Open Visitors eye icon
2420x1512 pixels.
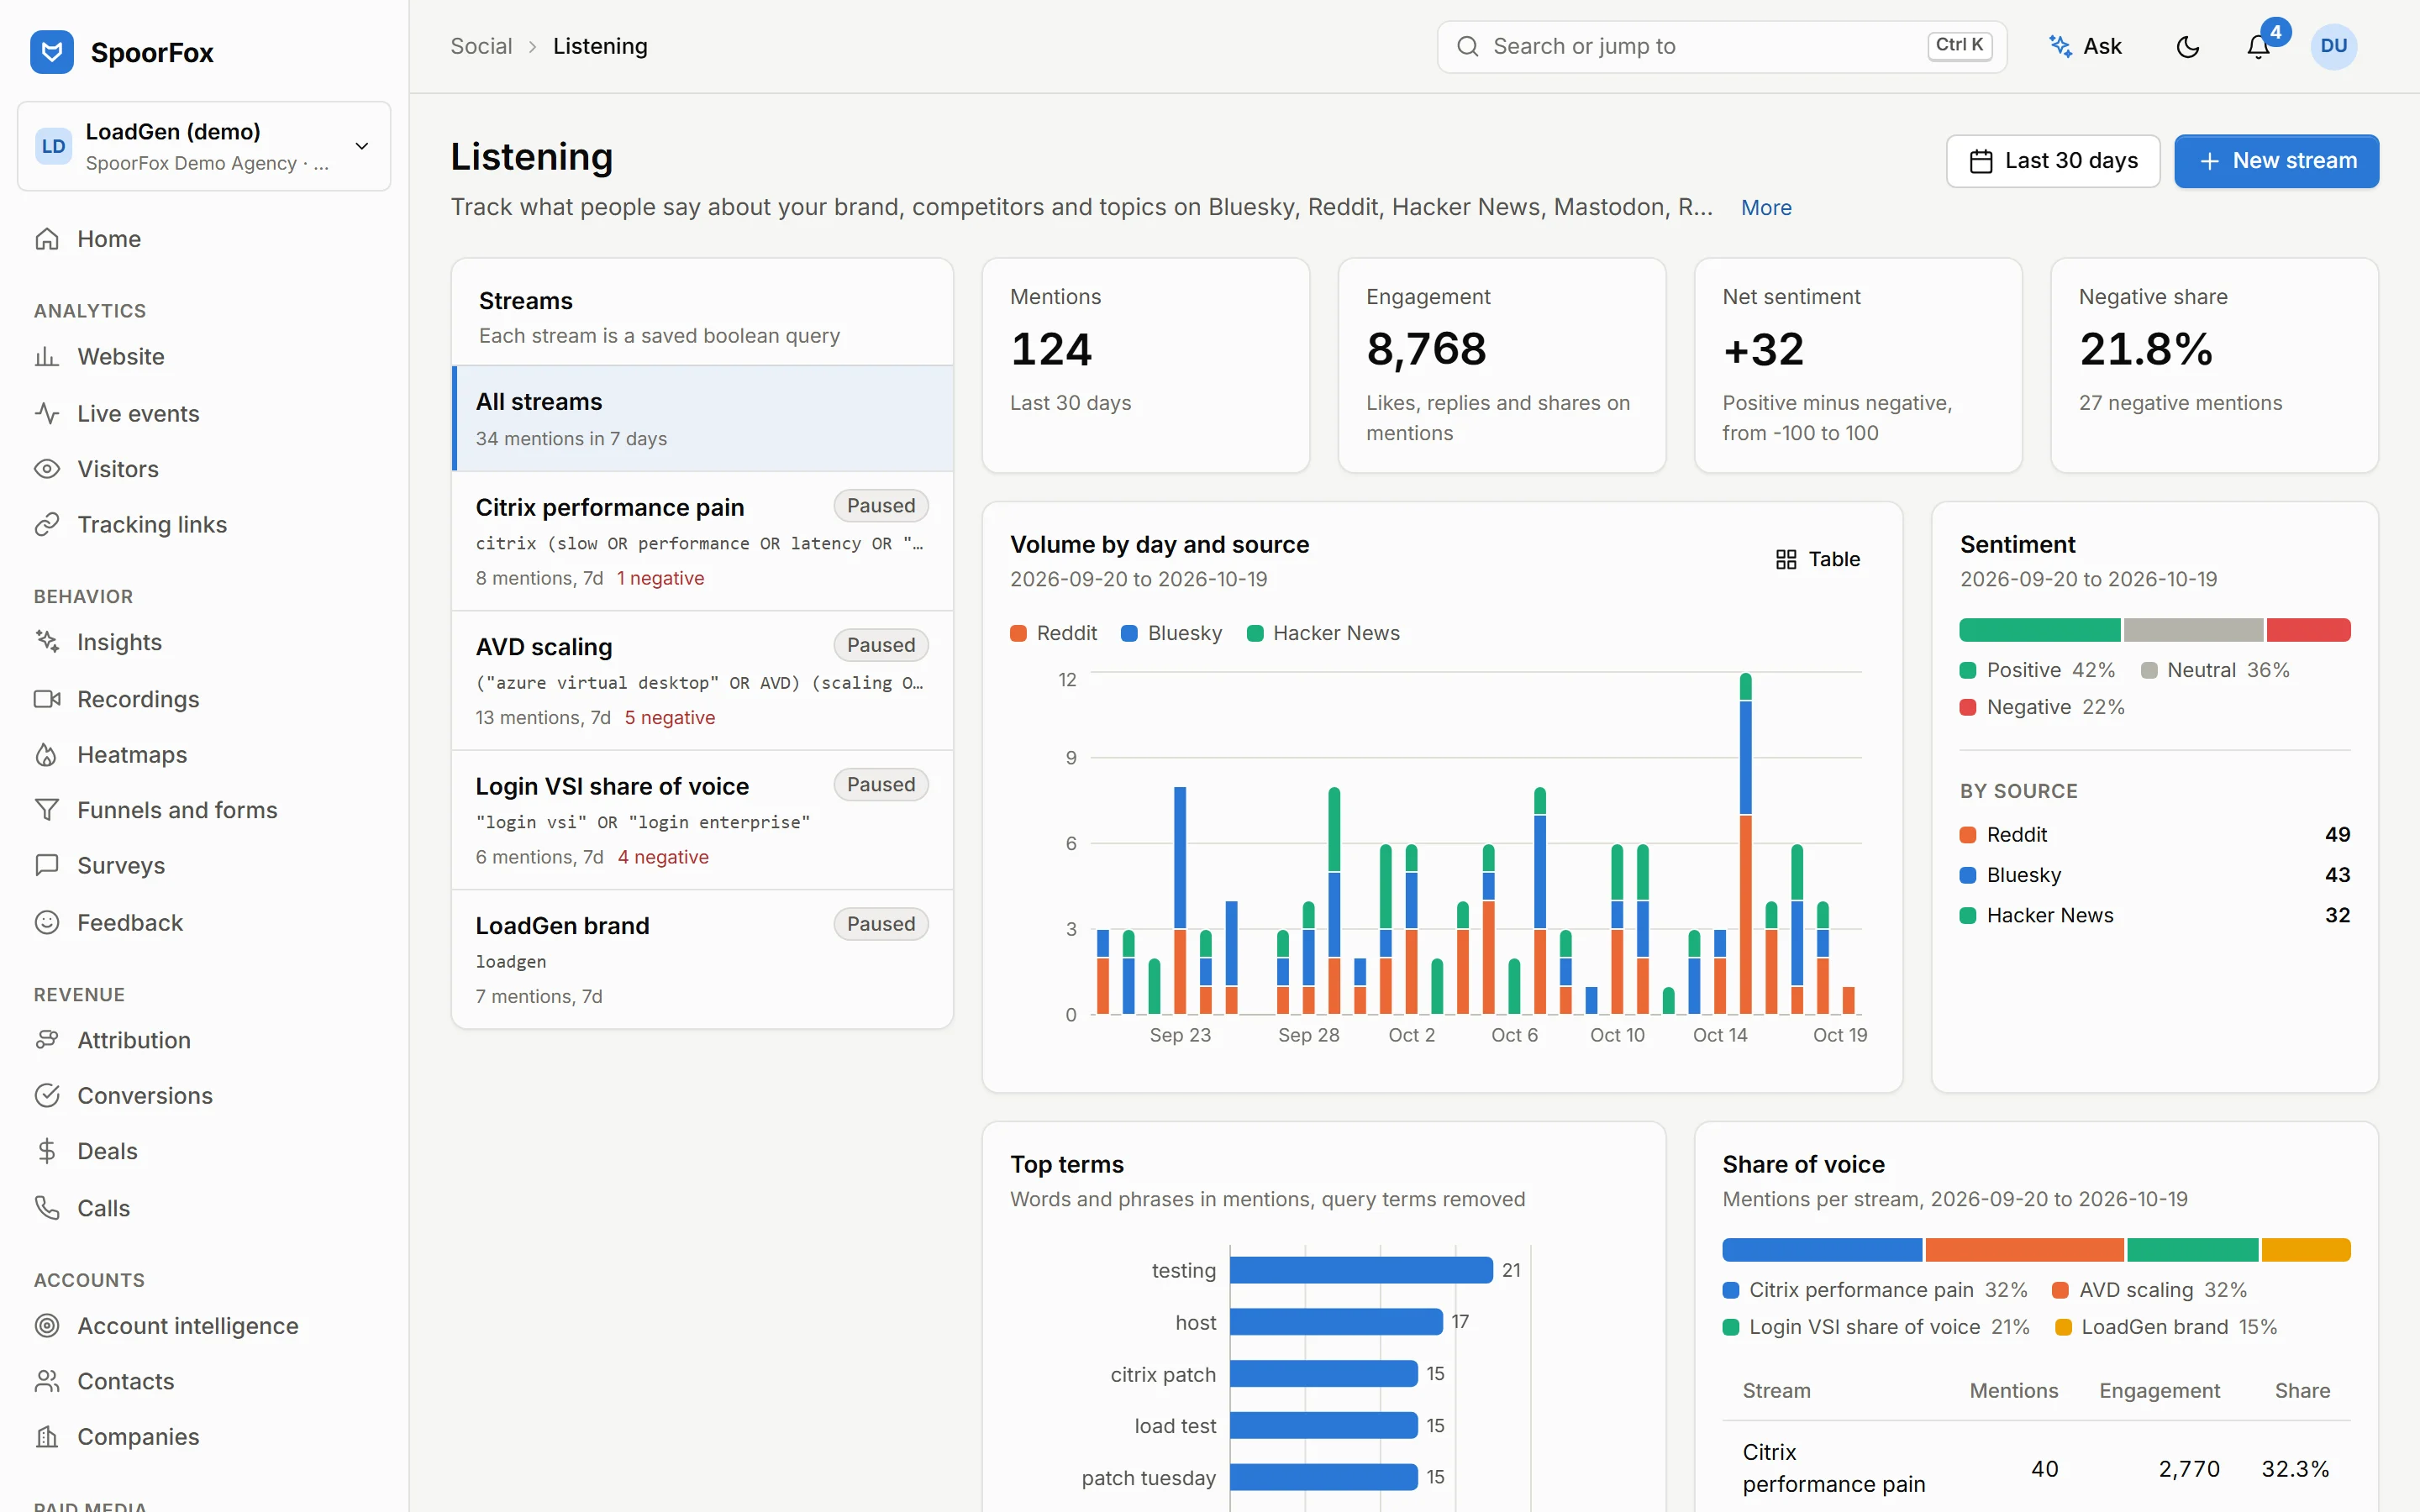click(x=47, y=469)
